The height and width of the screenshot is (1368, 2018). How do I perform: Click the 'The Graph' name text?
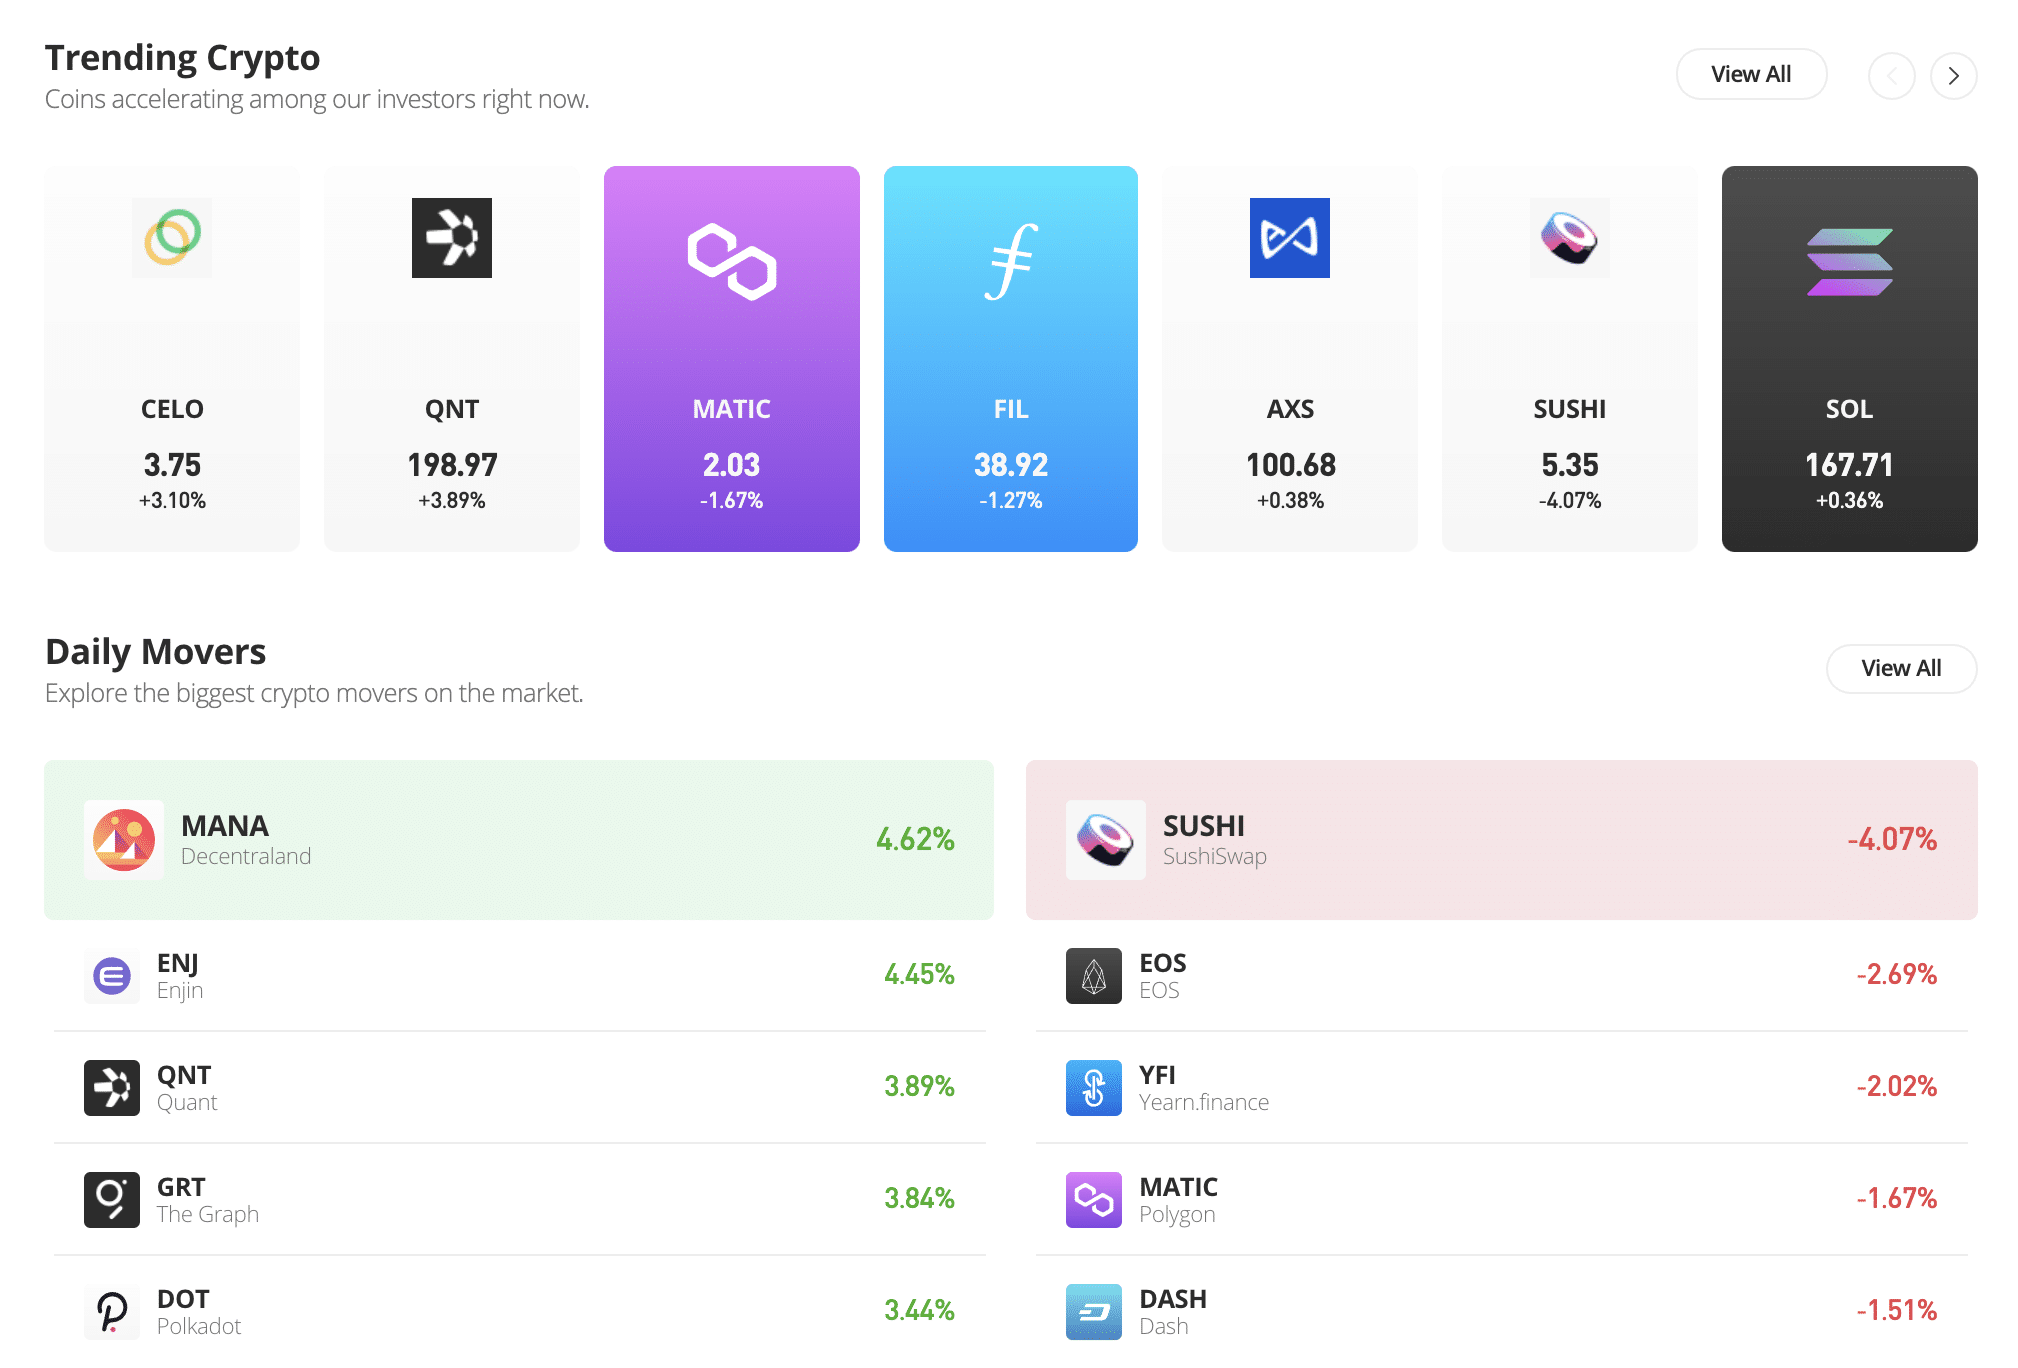[x=208, y=1214]
